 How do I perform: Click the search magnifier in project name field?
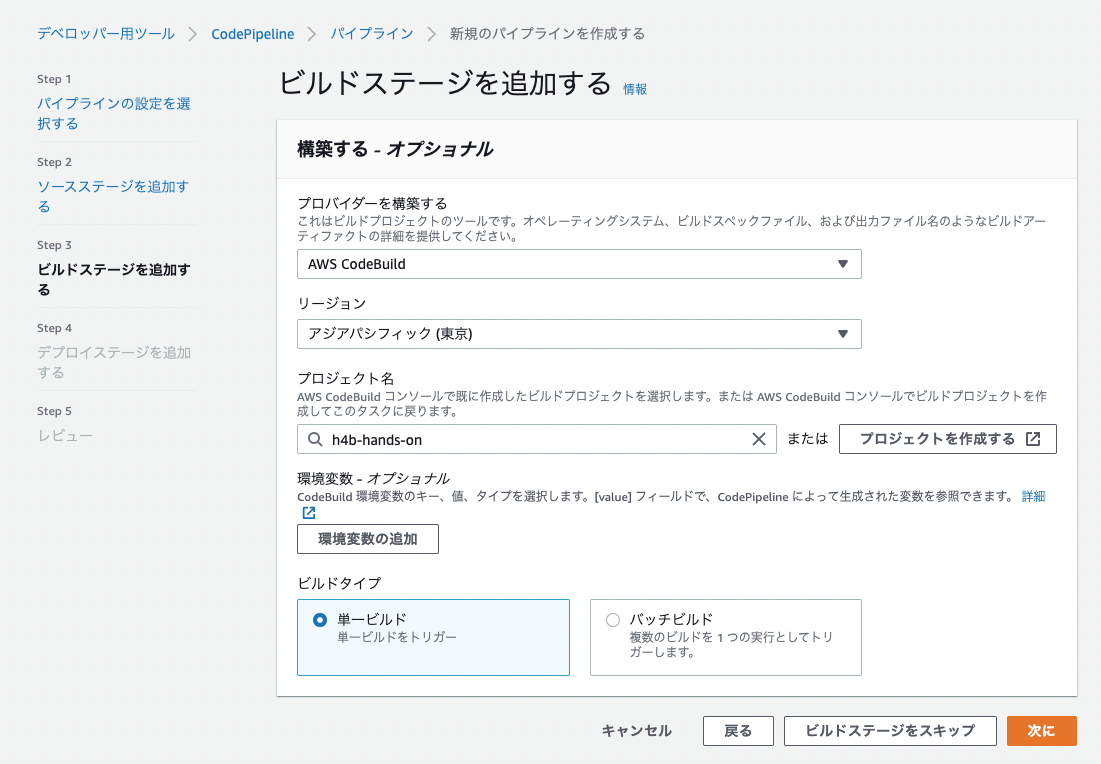[x=313, y=438]
